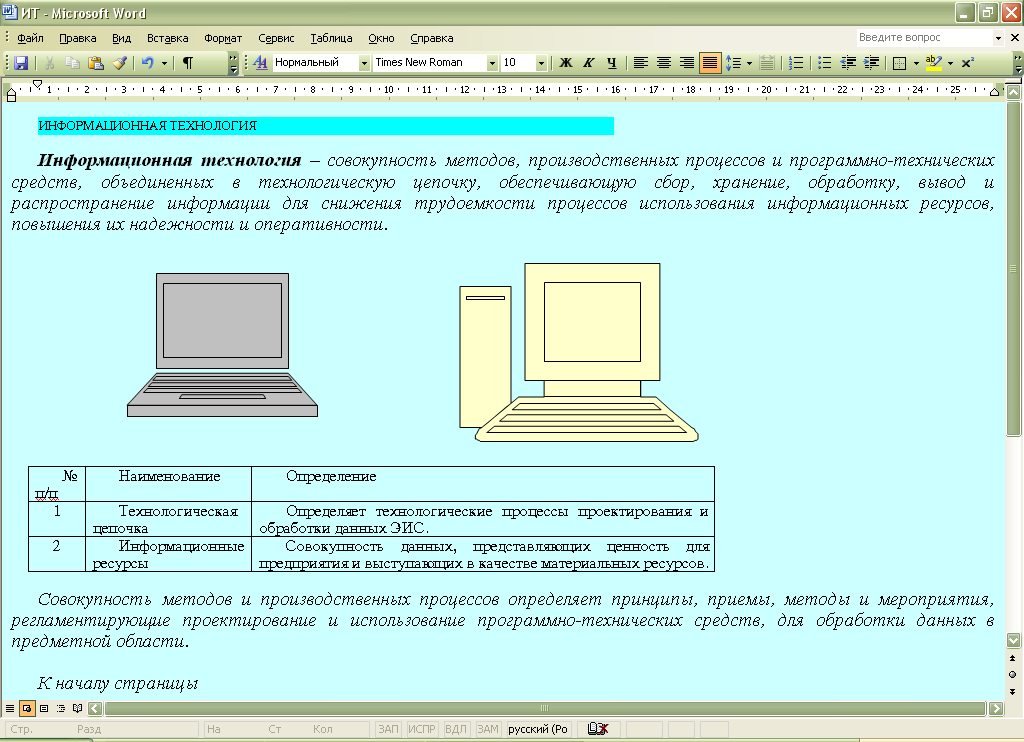This screenshot has height=742, width=1024.
Task: Click the Undo arrow icon
Action: tap(148, 63)
